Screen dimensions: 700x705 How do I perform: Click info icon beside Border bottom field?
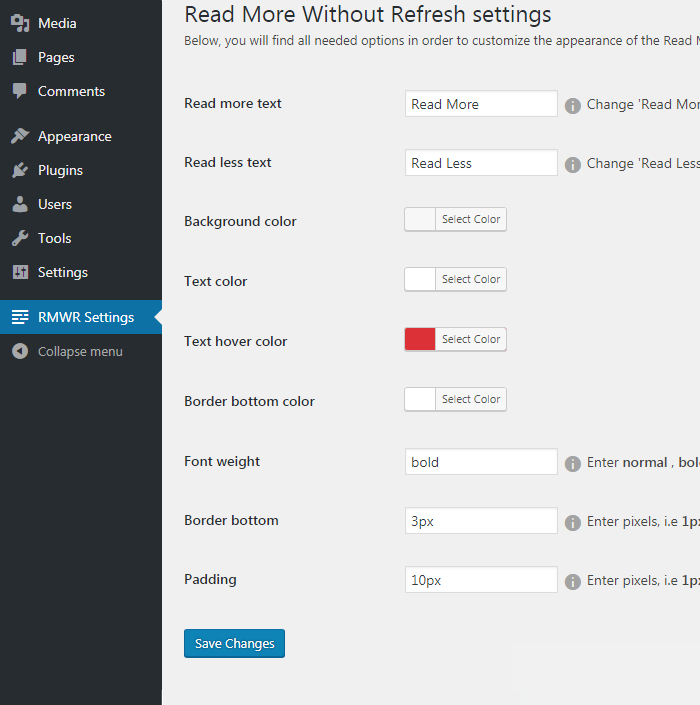click(572, 522)
